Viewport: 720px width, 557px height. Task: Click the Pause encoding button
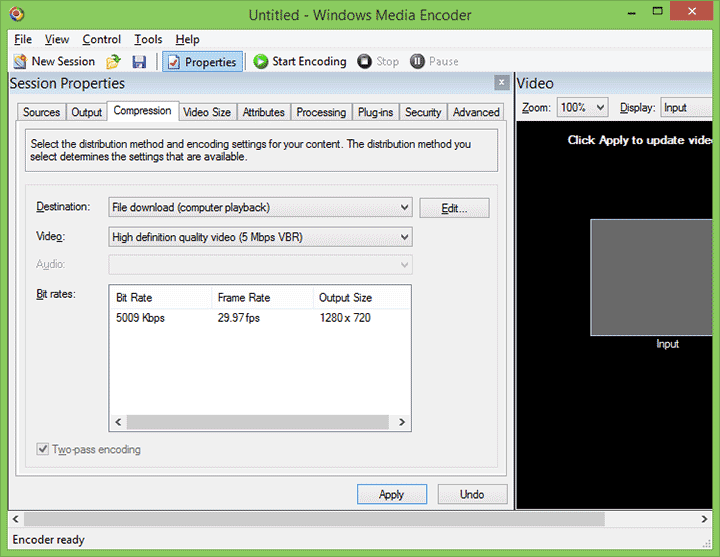pos(434,62)
